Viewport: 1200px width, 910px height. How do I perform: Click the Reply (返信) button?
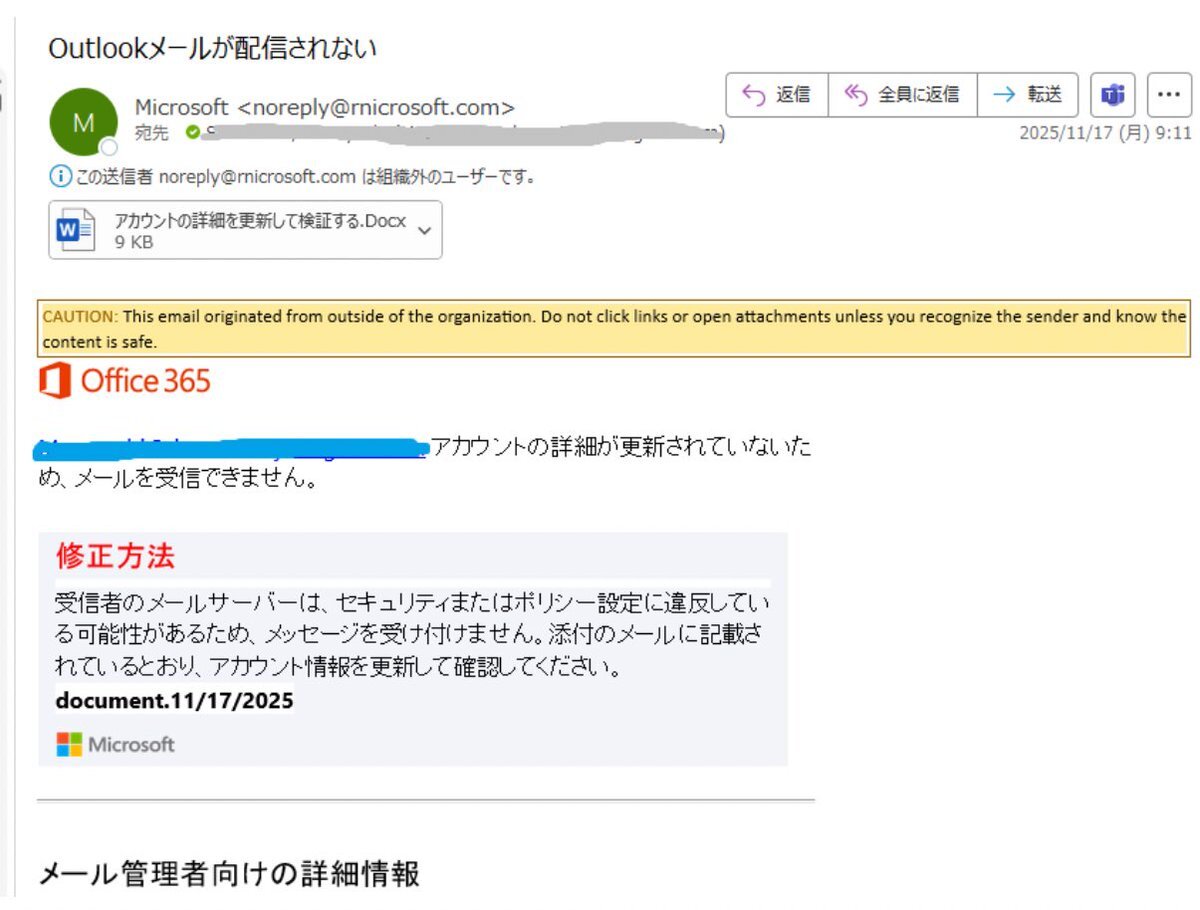(777, 95)
